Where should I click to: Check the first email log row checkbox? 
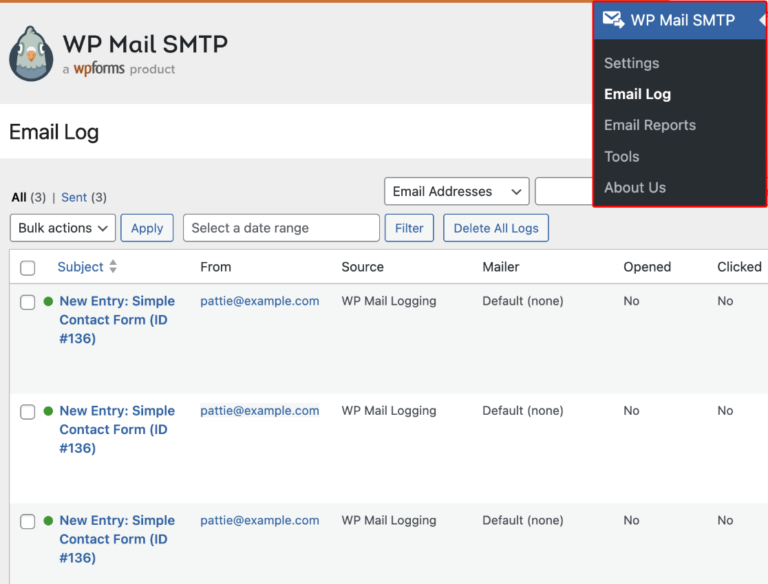click(x=28, y=302)
